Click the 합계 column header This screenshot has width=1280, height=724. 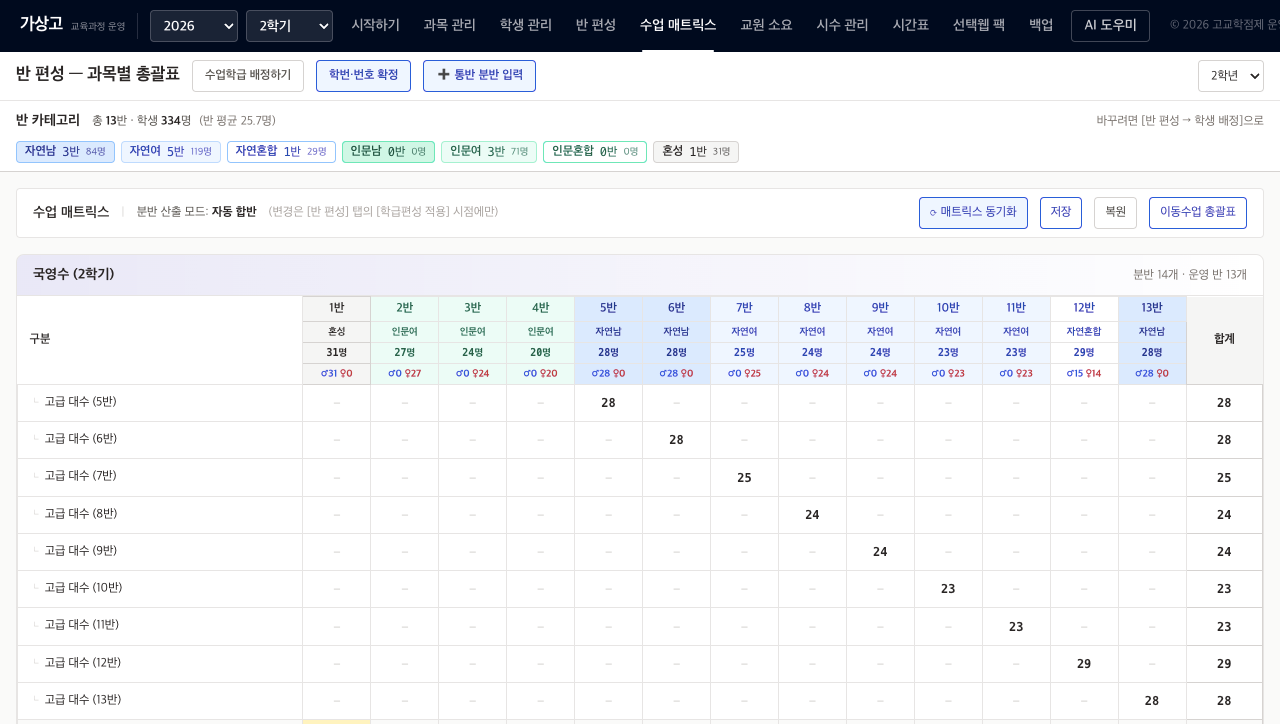click(1224, 340)
